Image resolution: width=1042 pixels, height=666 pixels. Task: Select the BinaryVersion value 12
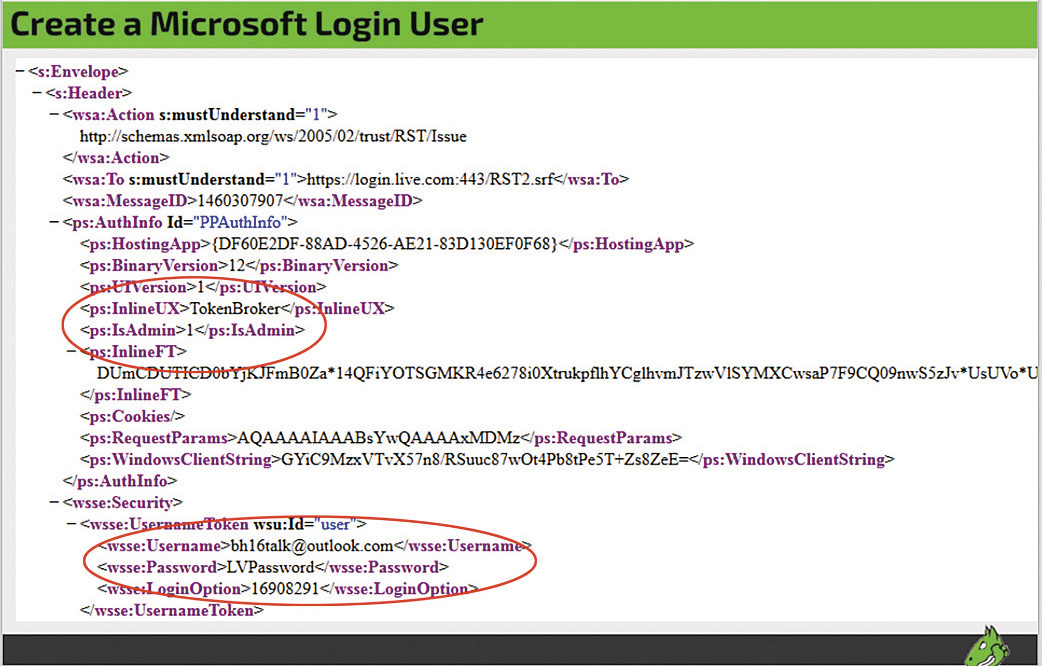[x=237, y=265]
